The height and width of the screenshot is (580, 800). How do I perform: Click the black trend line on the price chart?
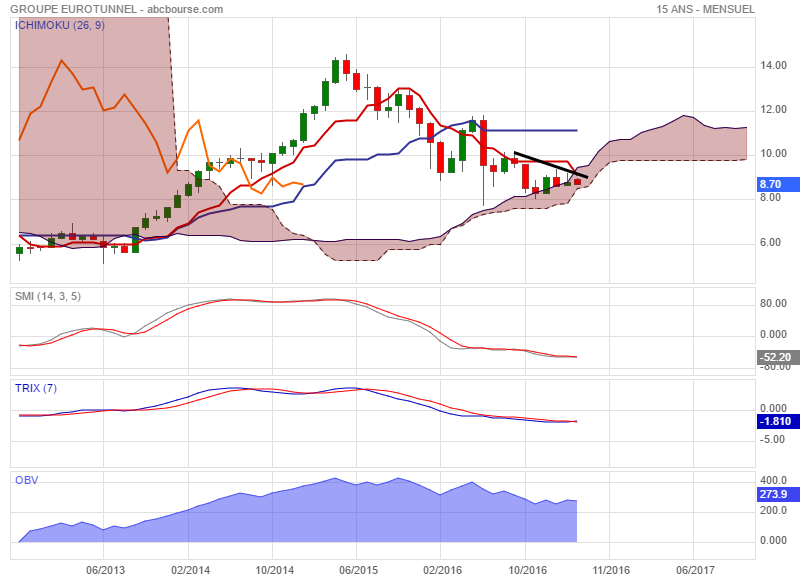coord(551,164)
